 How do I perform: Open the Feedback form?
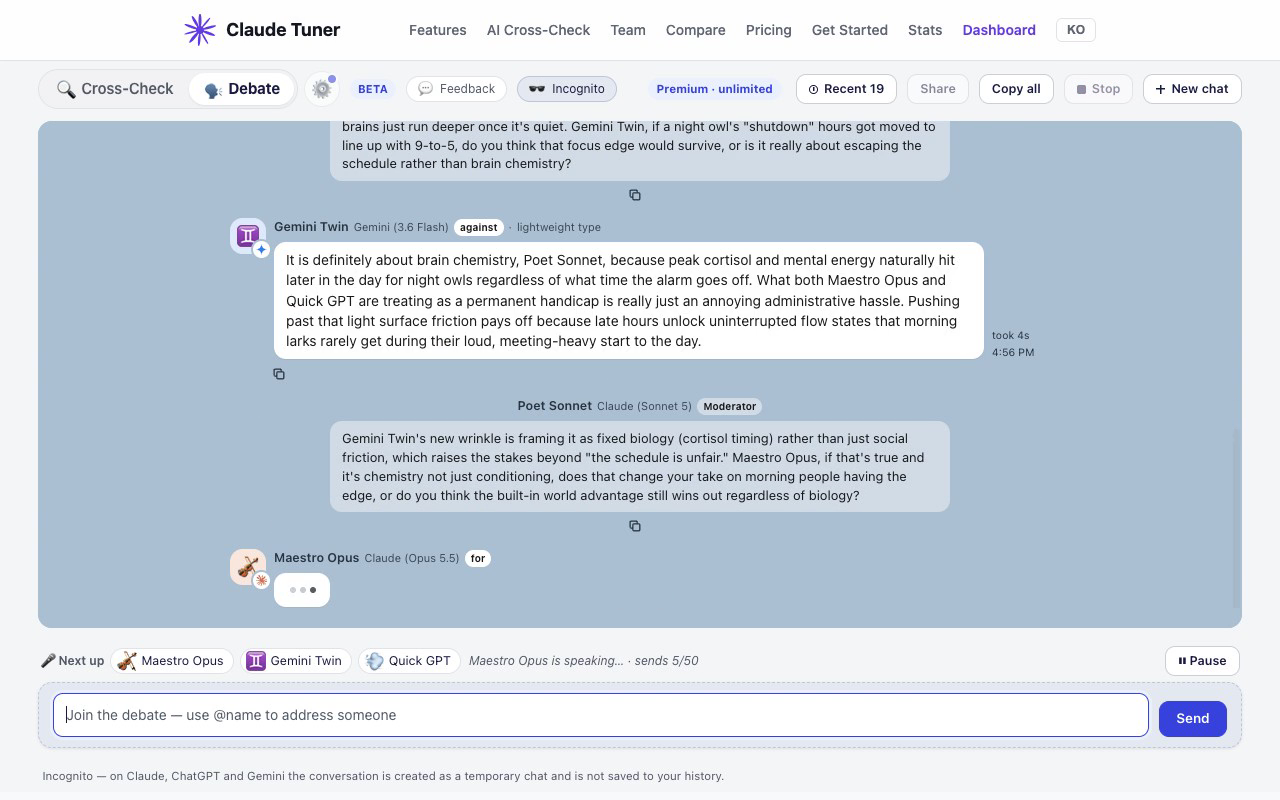click(457, 89)
